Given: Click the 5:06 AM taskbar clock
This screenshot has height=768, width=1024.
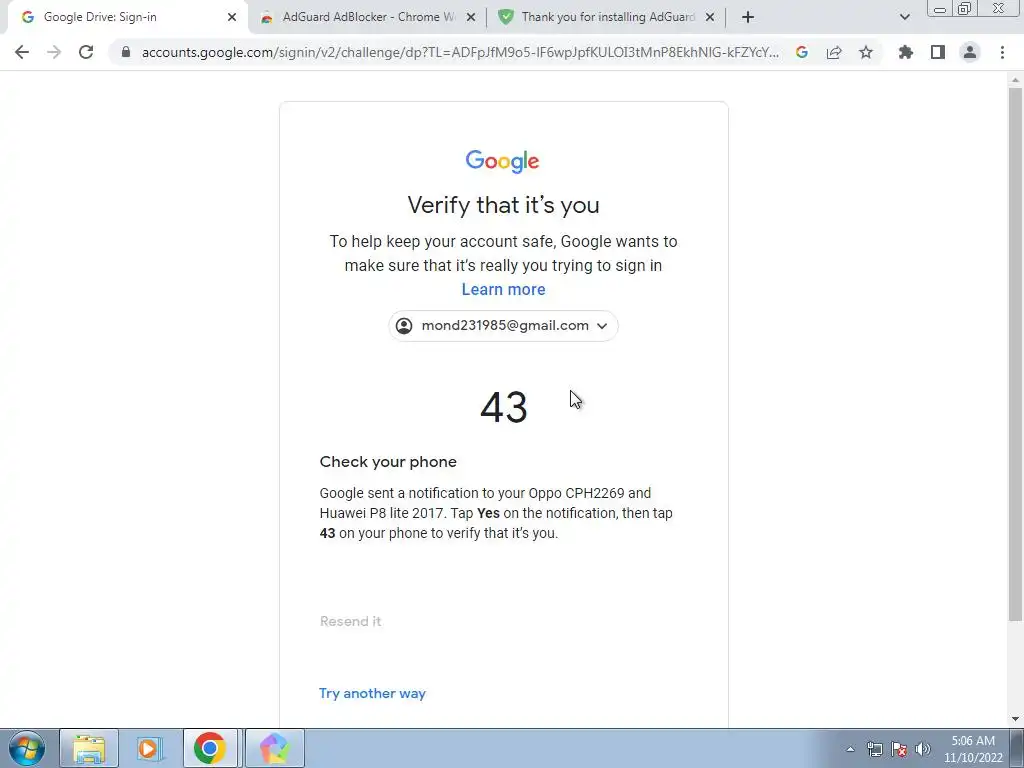Looking at the screenshot, I should click(x=973, y=749).
